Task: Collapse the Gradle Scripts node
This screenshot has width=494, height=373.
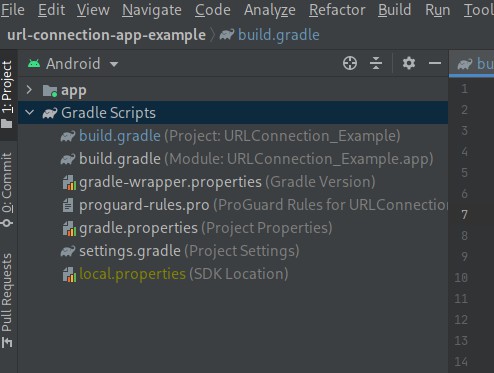Action: 30,112
